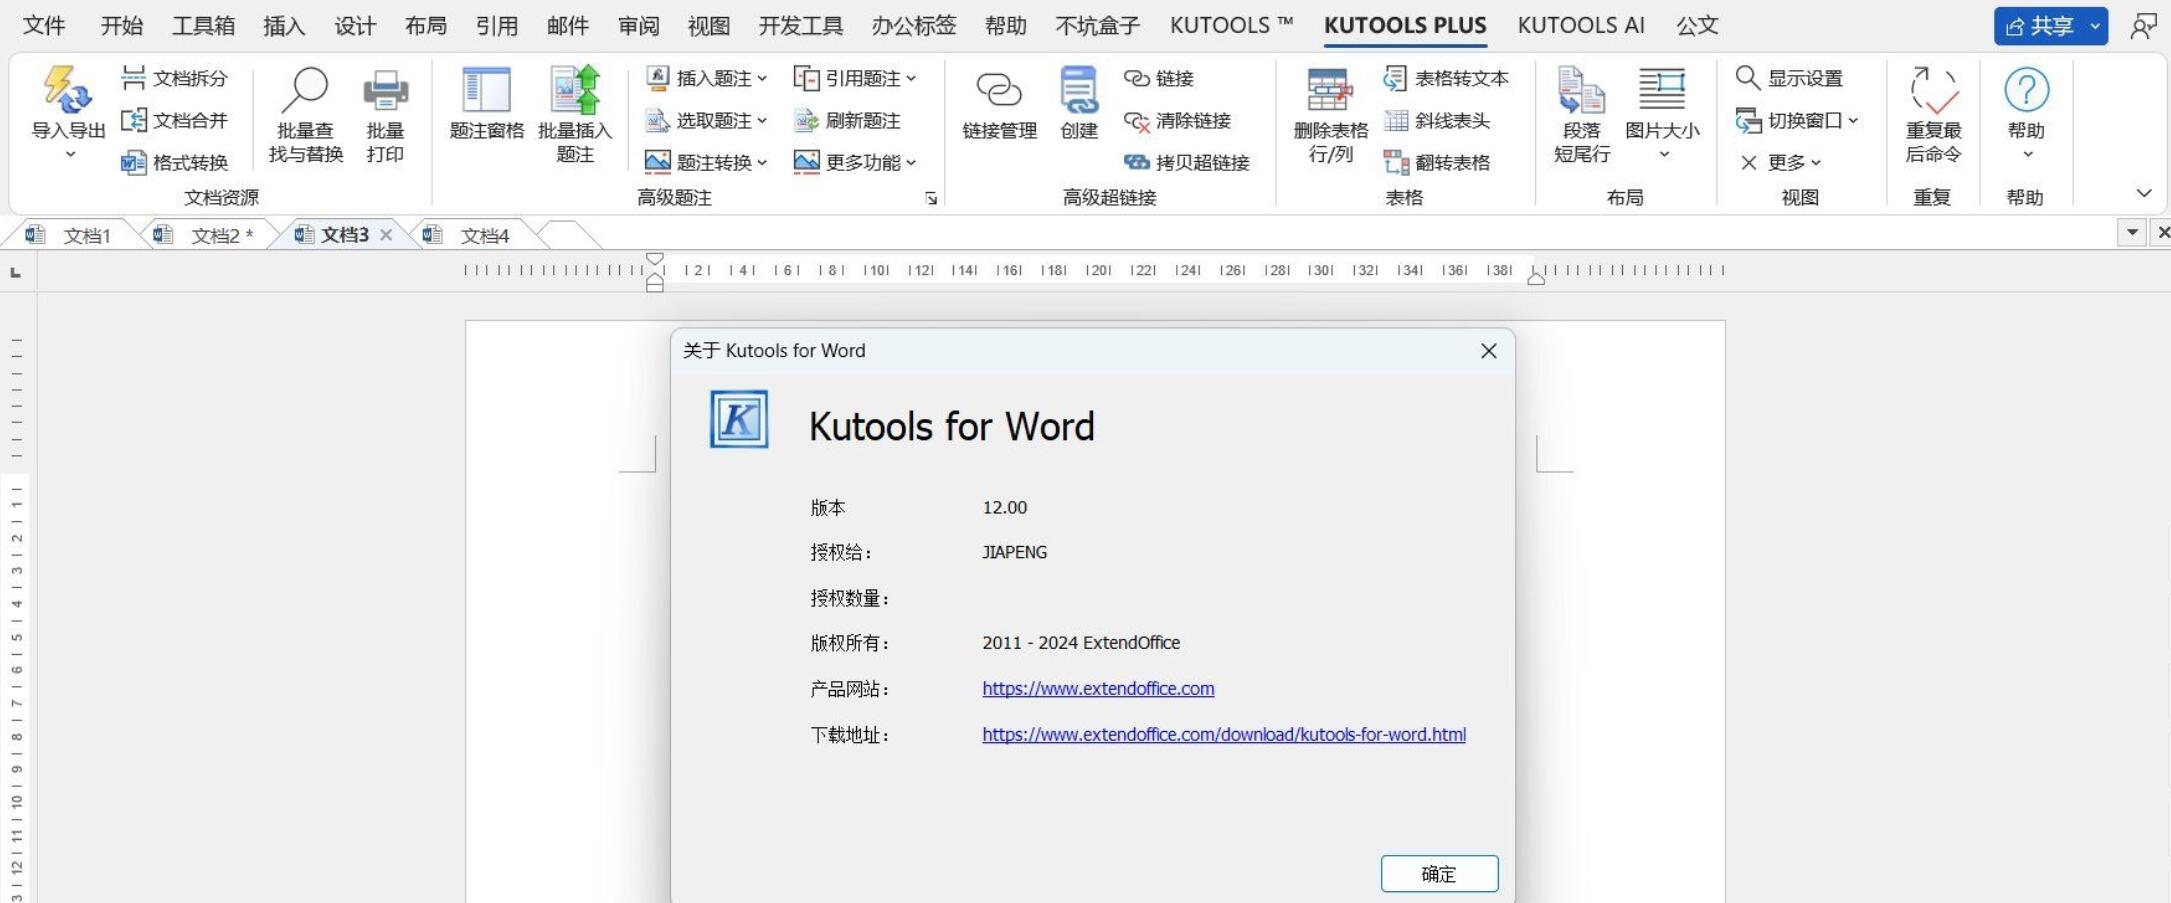Open the Import/Export (导入导出) tool
Screen dimensions: 2171x903
pos(68,112)
